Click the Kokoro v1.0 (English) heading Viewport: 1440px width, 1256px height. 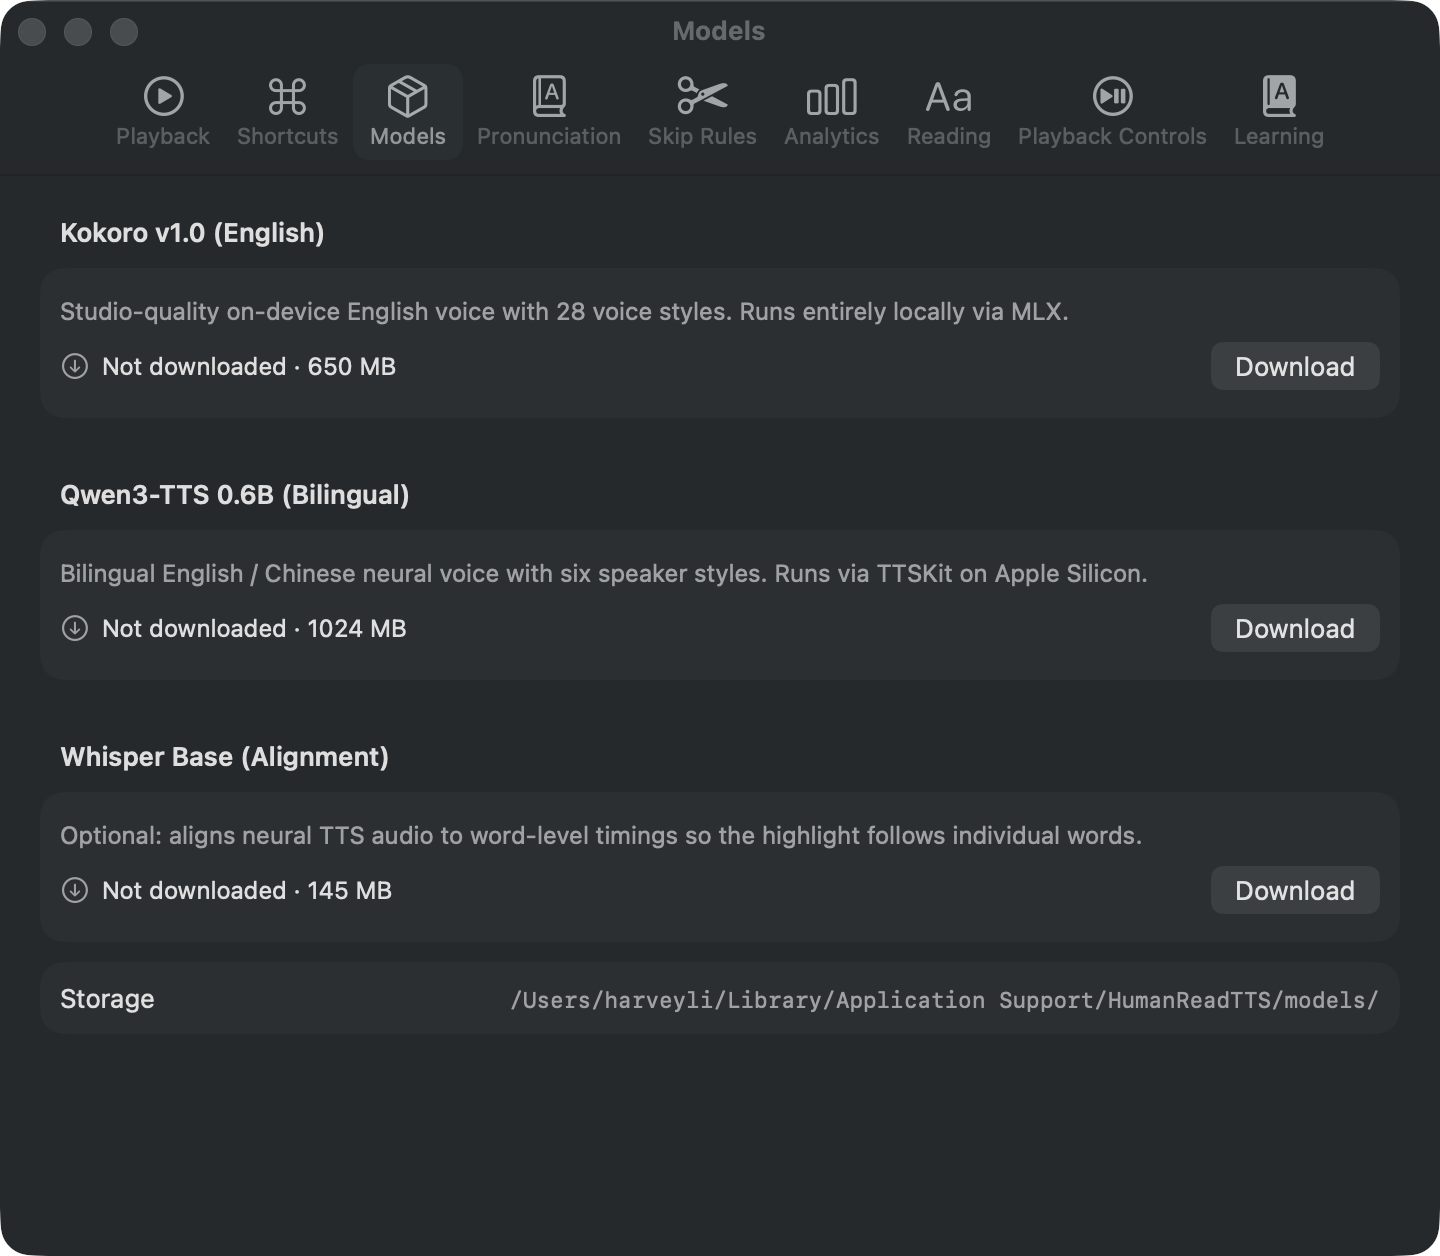(x=192, y=233)
